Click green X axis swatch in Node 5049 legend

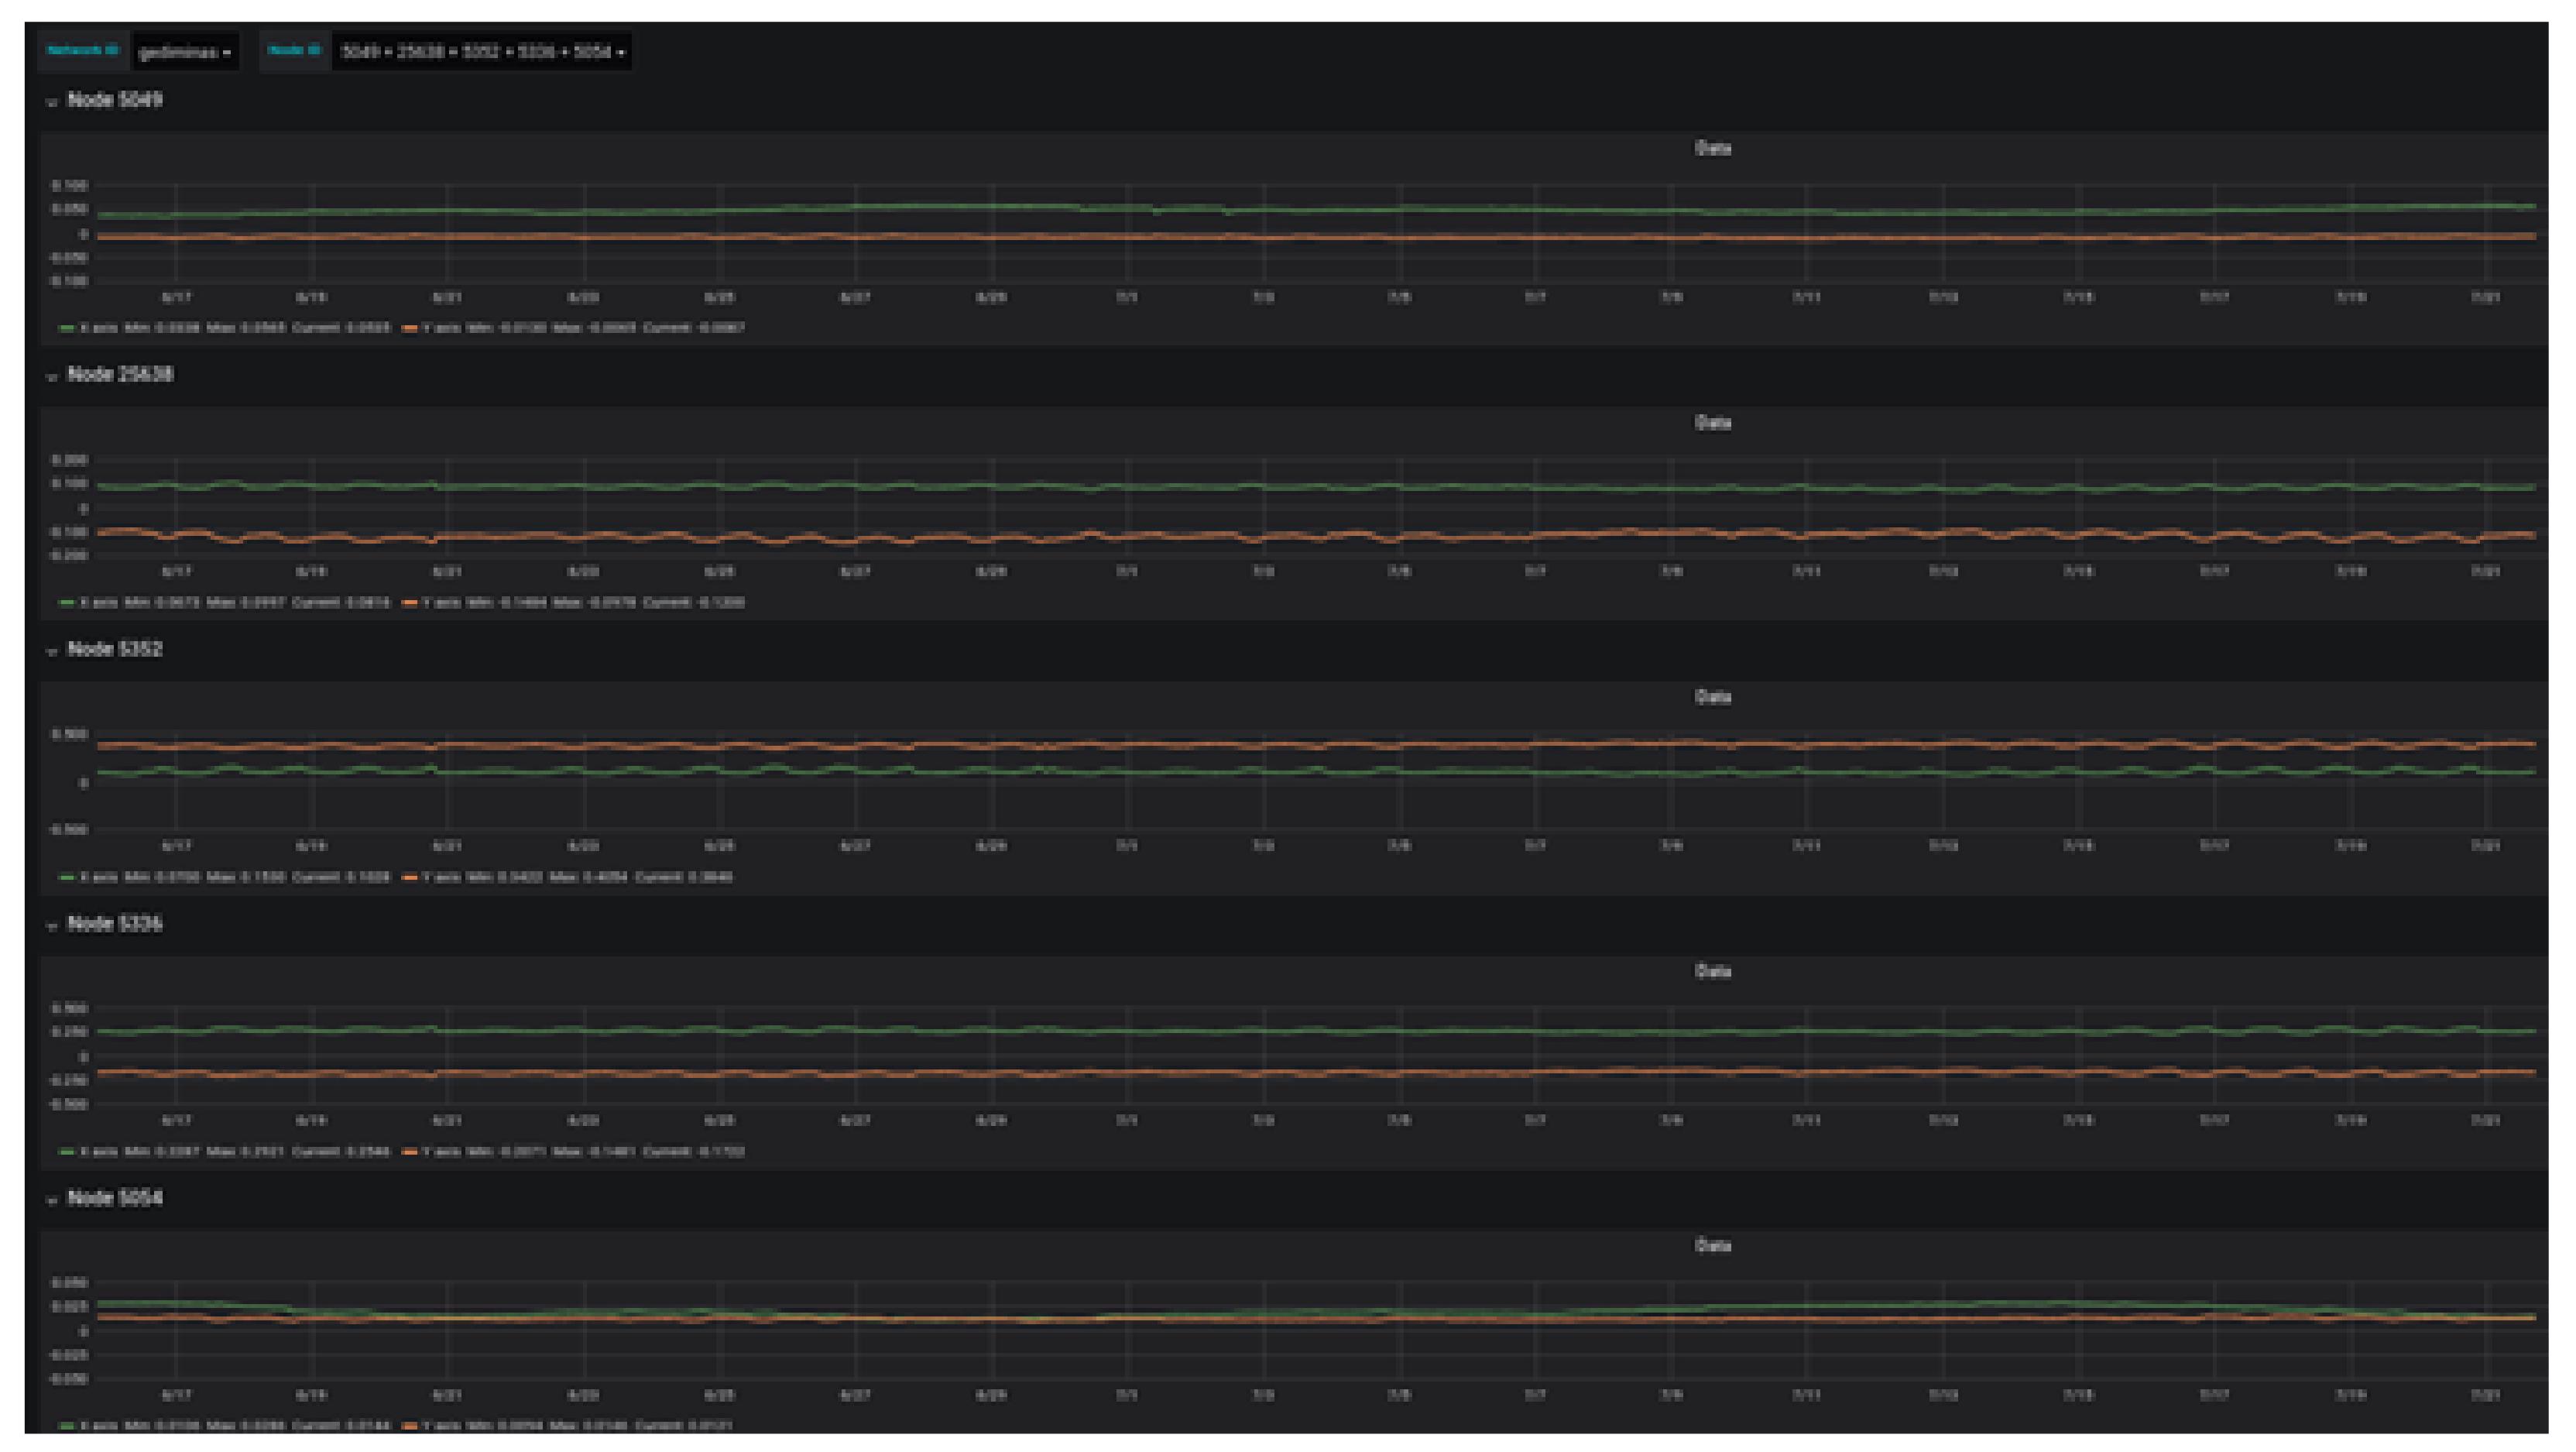point(67,328)
